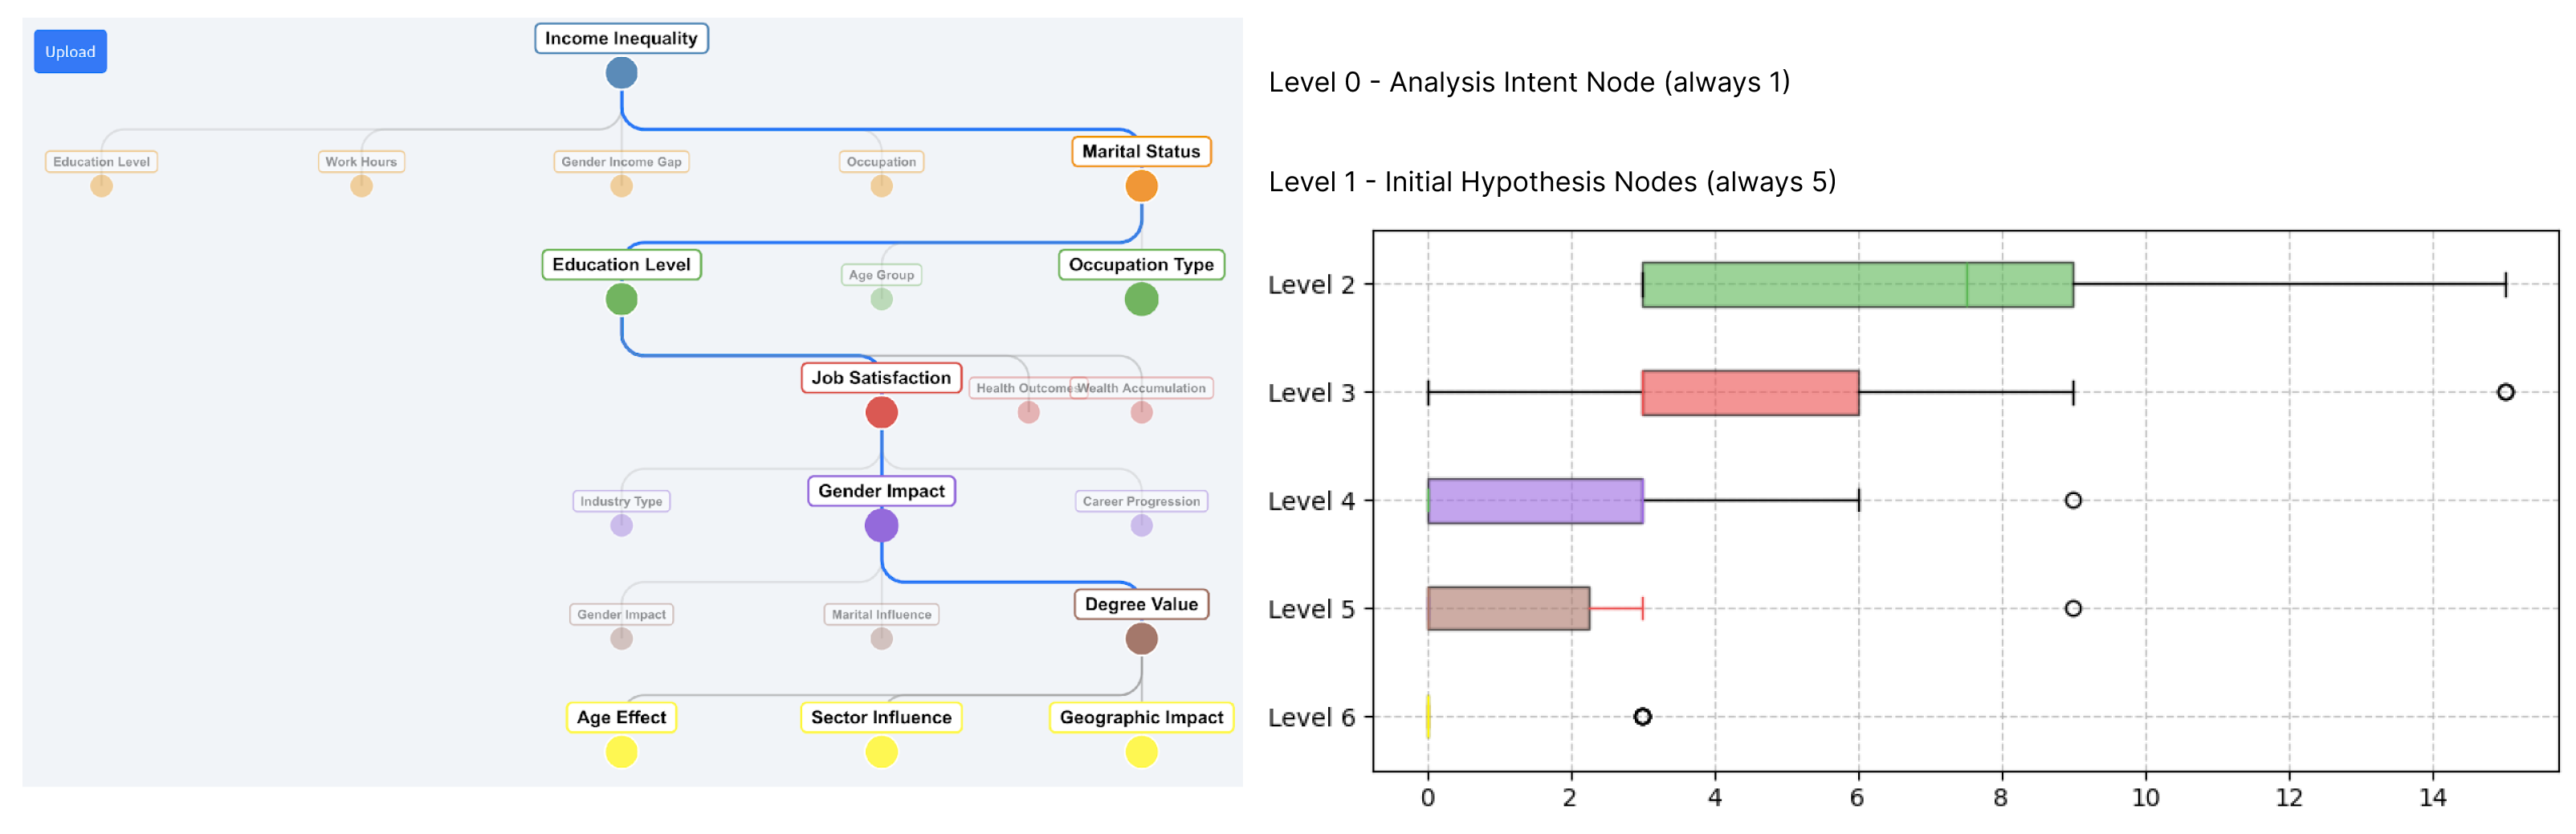
Task: Click the green Level 2 box plot bar
Action: (1856, 285)
